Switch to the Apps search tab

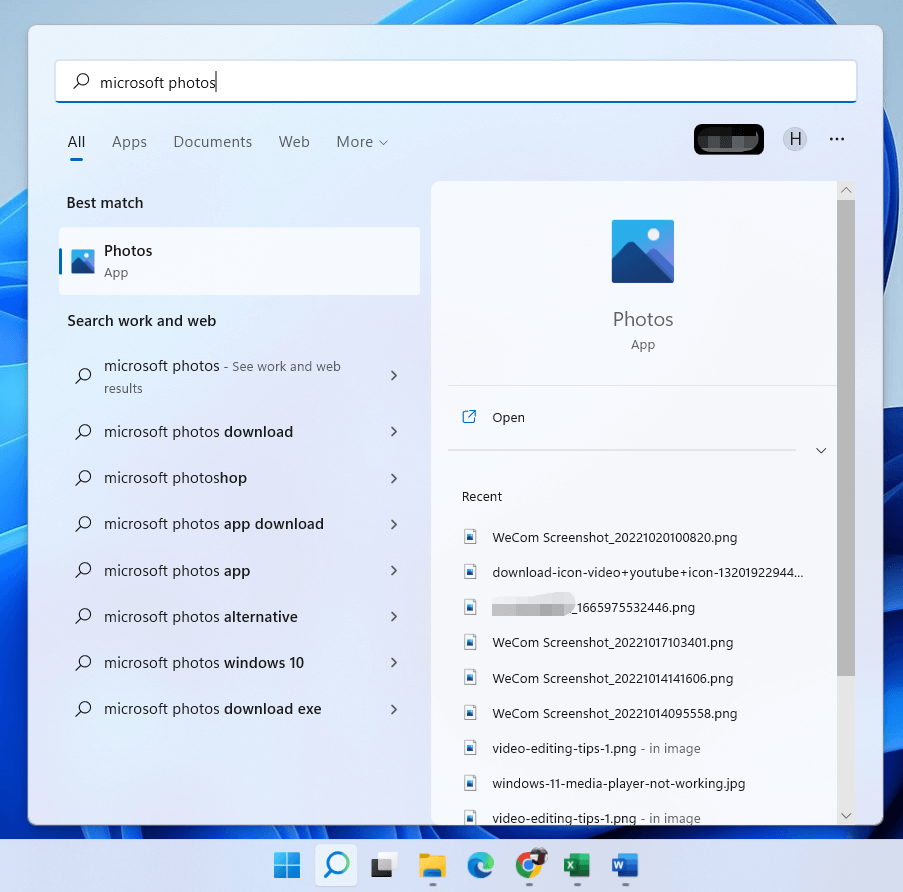tap(129, 142)
